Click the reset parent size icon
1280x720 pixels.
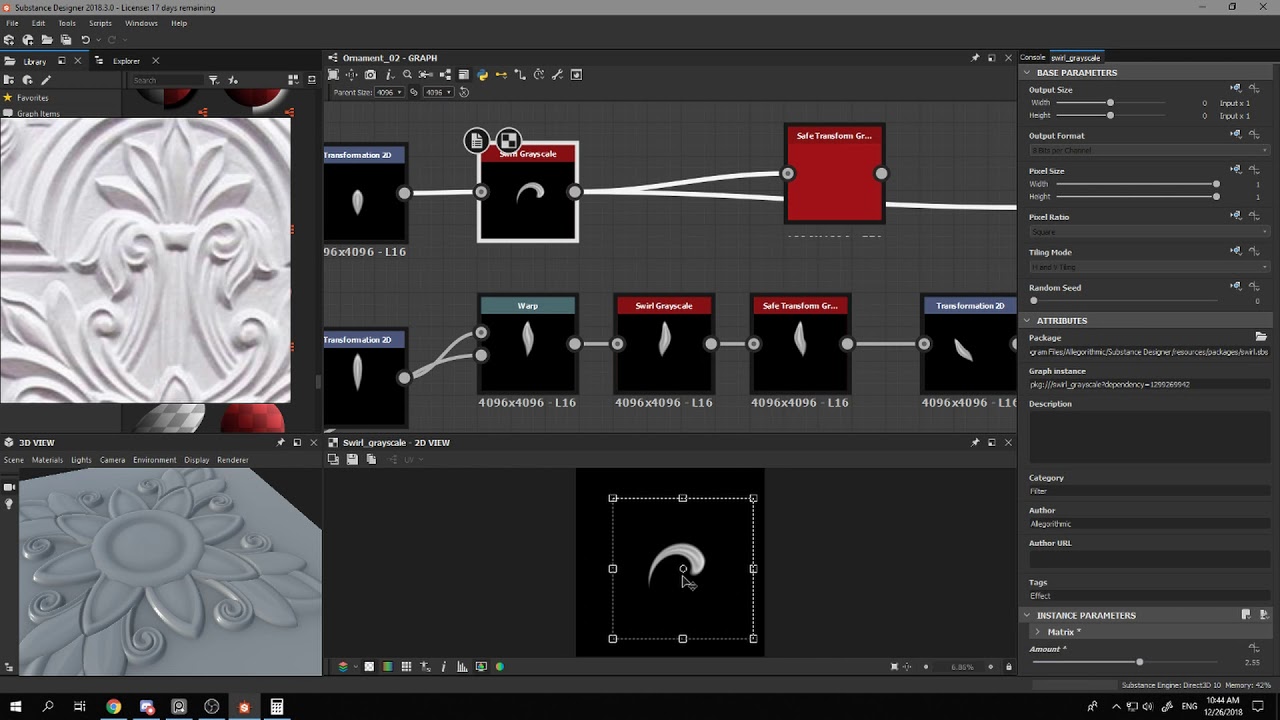(464, 92)
